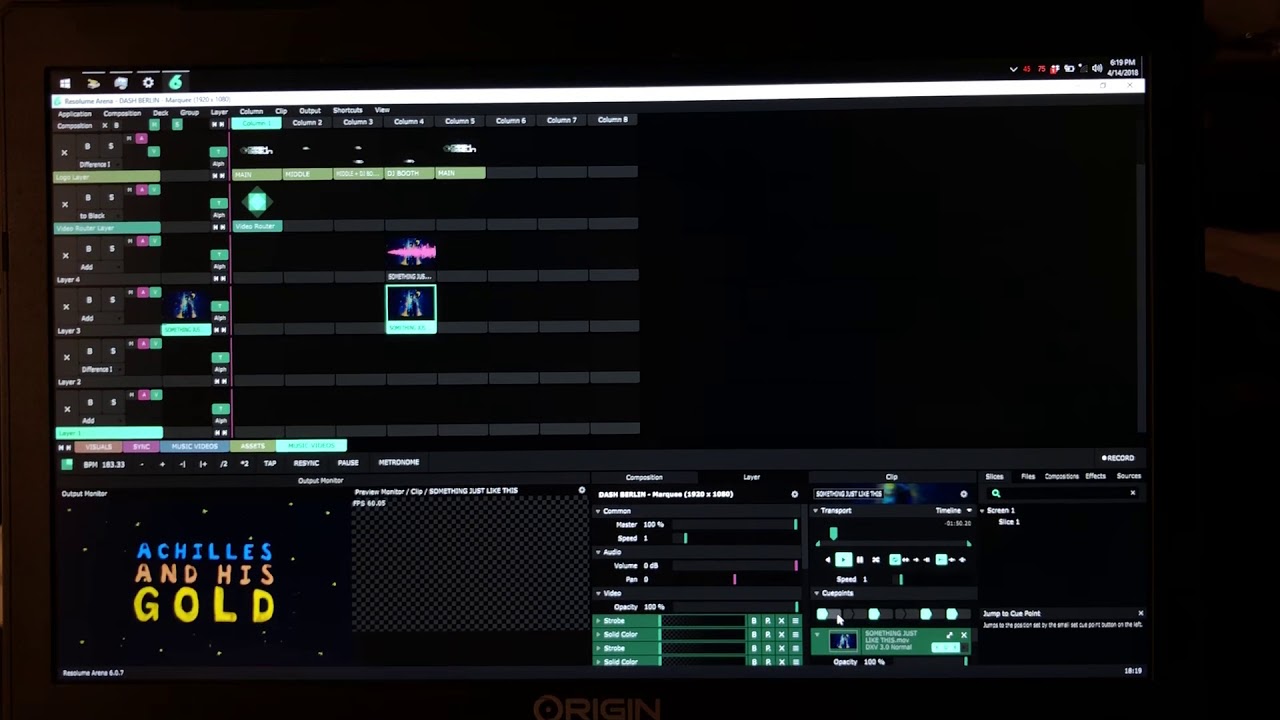Open the Output menu
Image resolution: width=1280 pixels, height=720 pixels.
(x=310, y=110)
